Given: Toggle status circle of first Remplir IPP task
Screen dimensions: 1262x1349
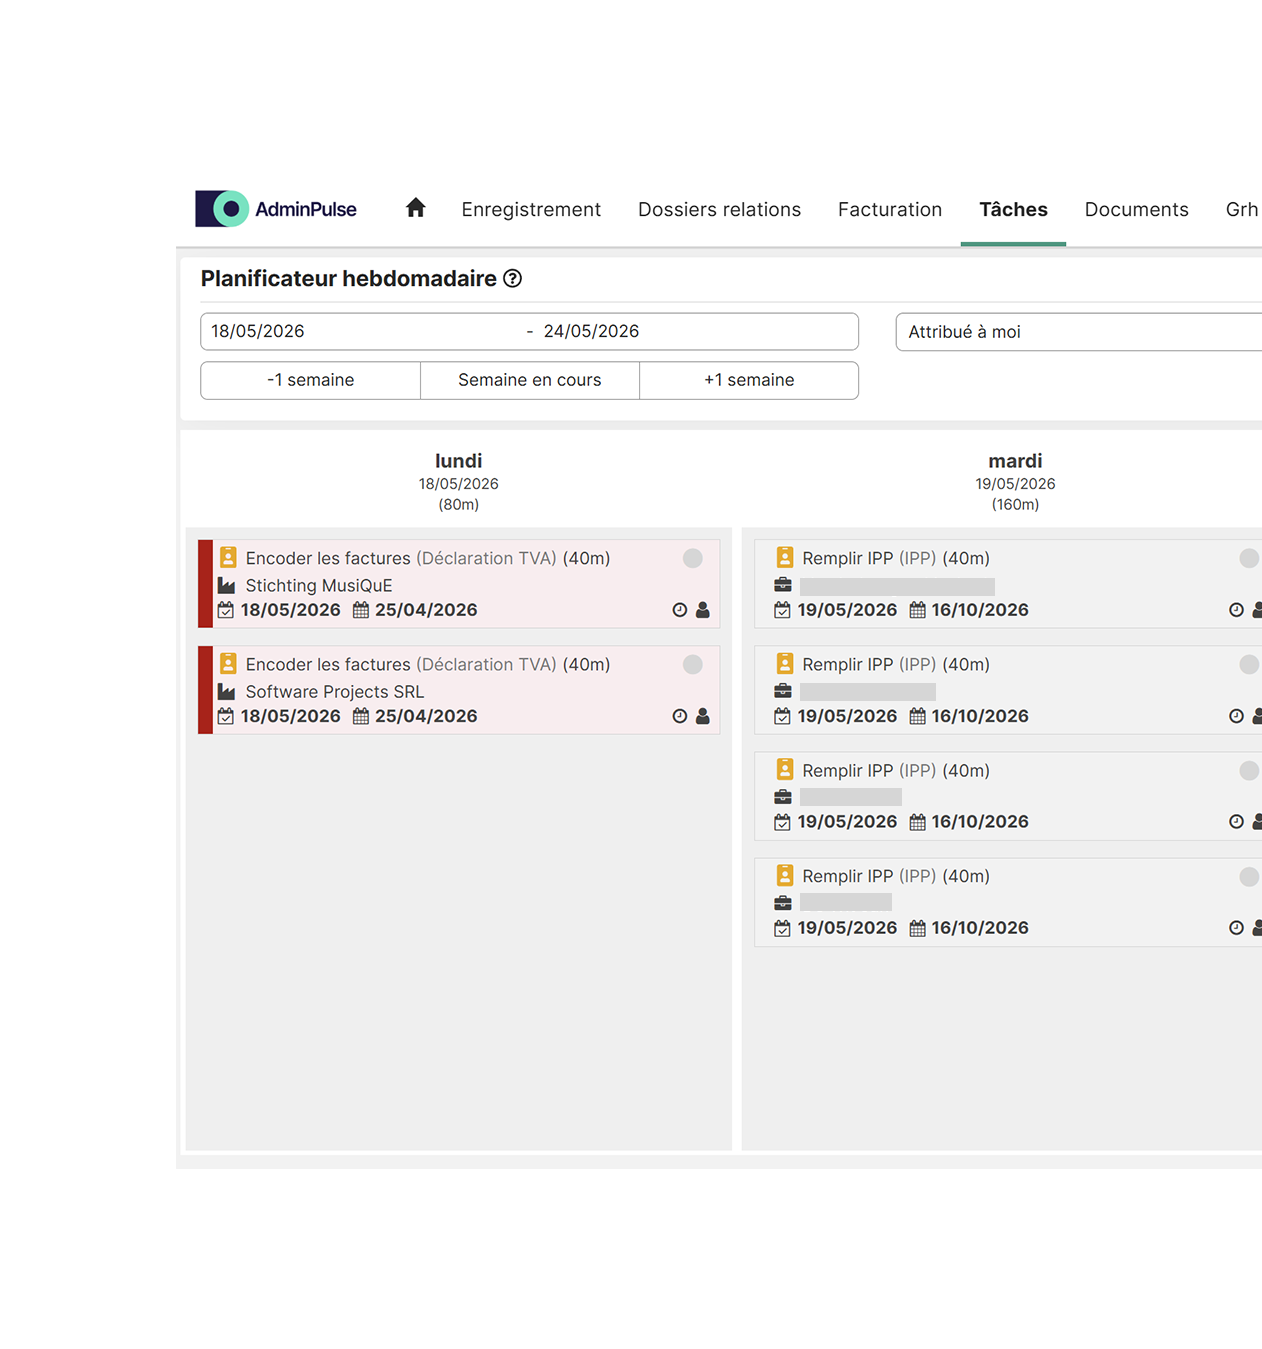Looking at the screenshot, I should (1249, 558).
